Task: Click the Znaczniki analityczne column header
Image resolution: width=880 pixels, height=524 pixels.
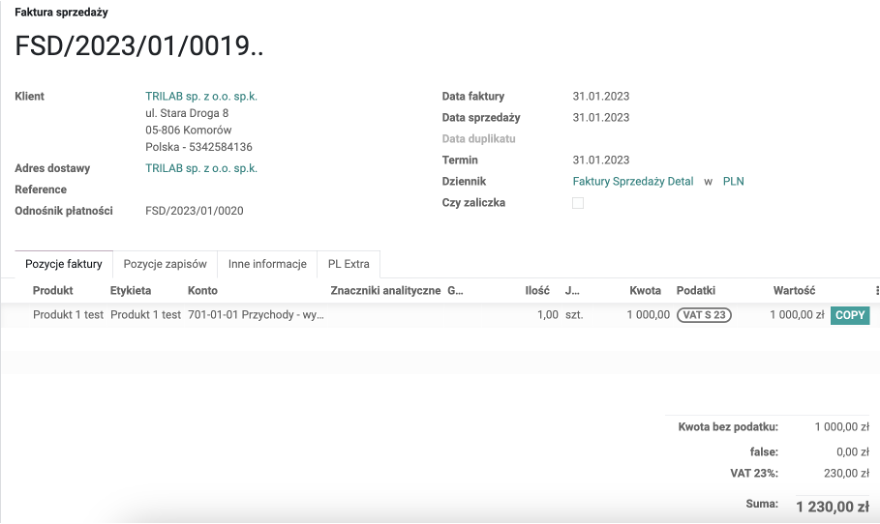Action: pos(386,291)
